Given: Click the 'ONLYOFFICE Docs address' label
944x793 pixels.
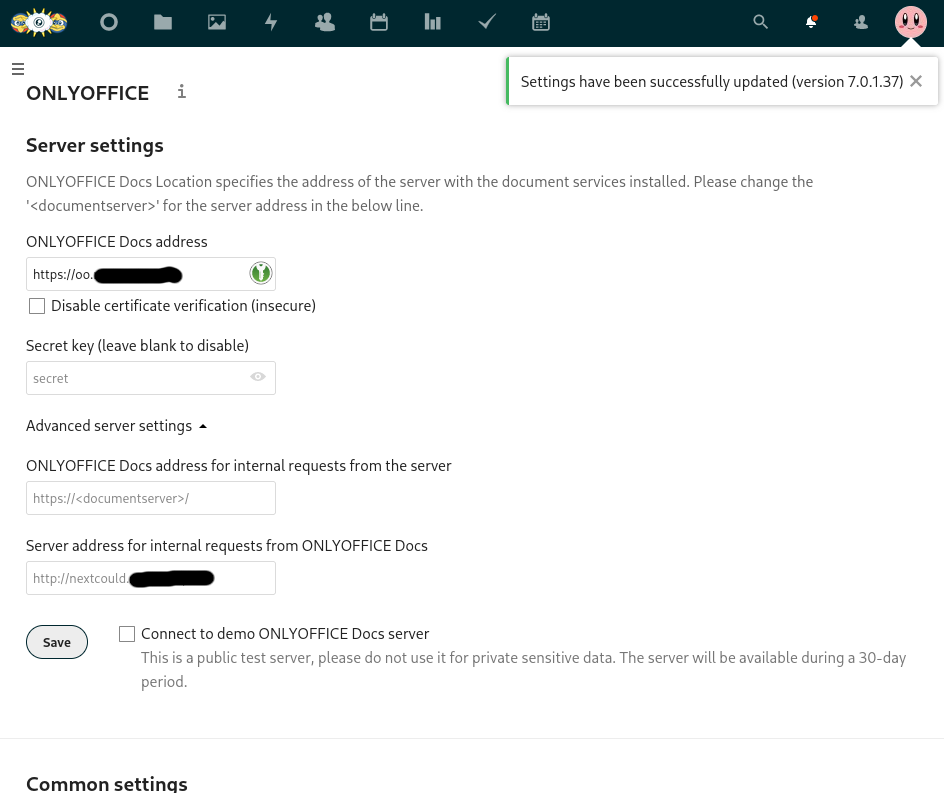Looking at the screenshot, I should (117, 241).
